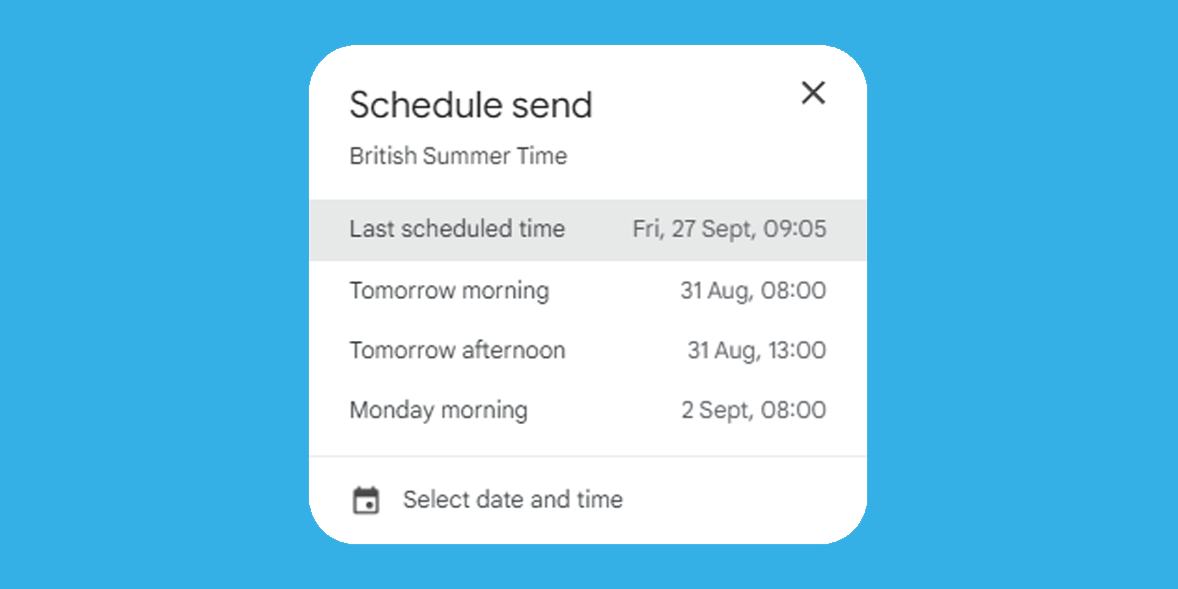Schedule email for 13:00 tomorrow

(x=587, y=351)
